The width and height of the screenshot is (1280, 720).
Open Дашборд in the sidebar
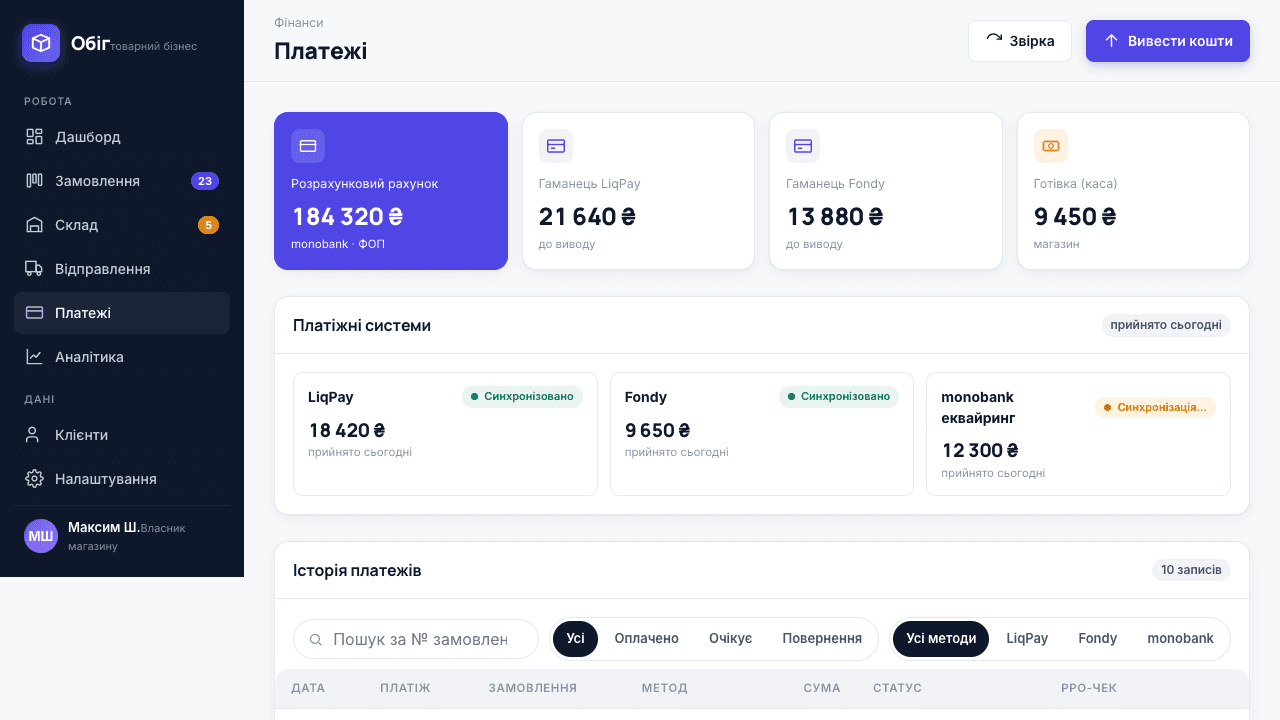(122, 137)
